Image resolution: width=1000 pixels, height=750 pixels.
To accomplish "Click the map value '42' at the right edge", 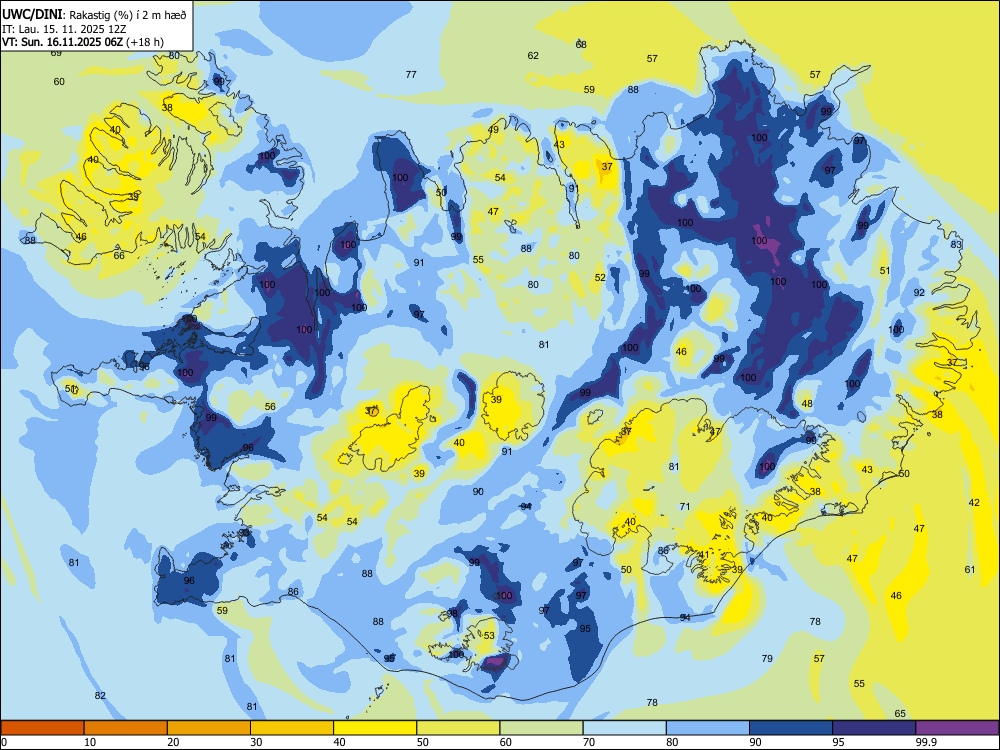I will coord(974,503).
